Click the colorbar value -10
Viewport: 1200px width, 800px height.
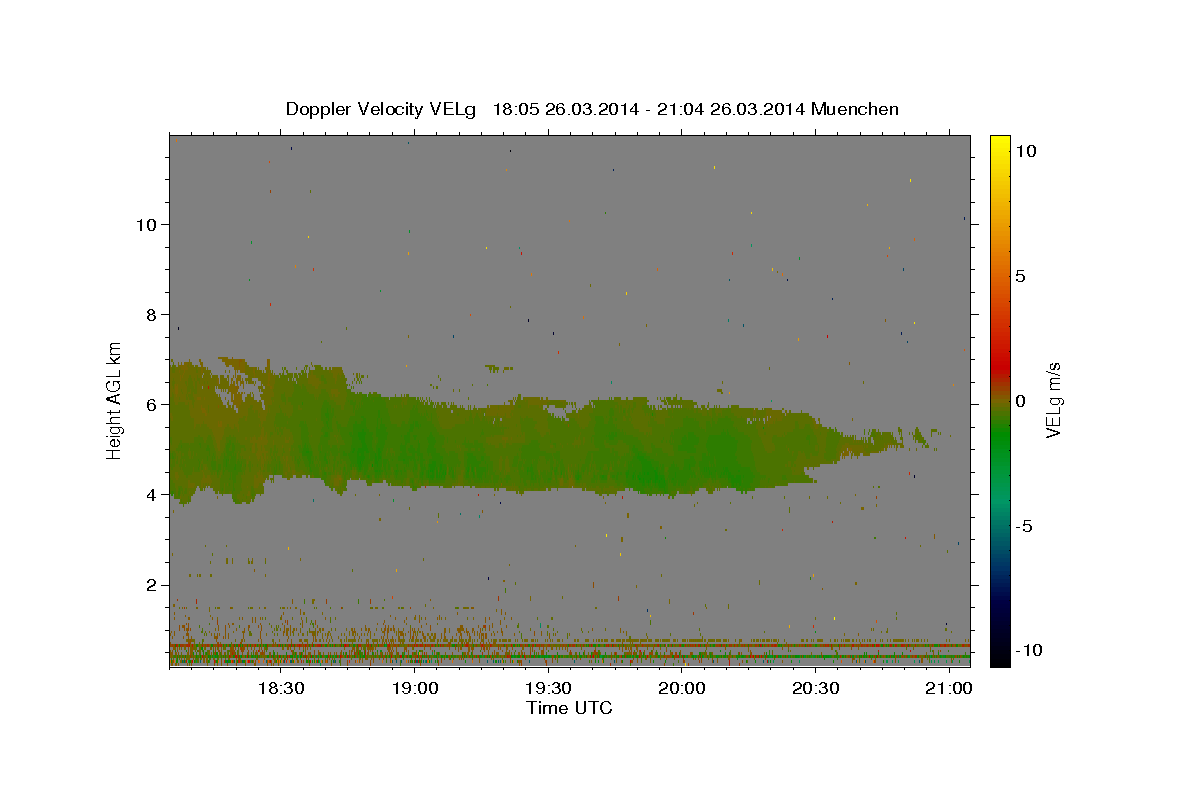(x=1027, y=651)
